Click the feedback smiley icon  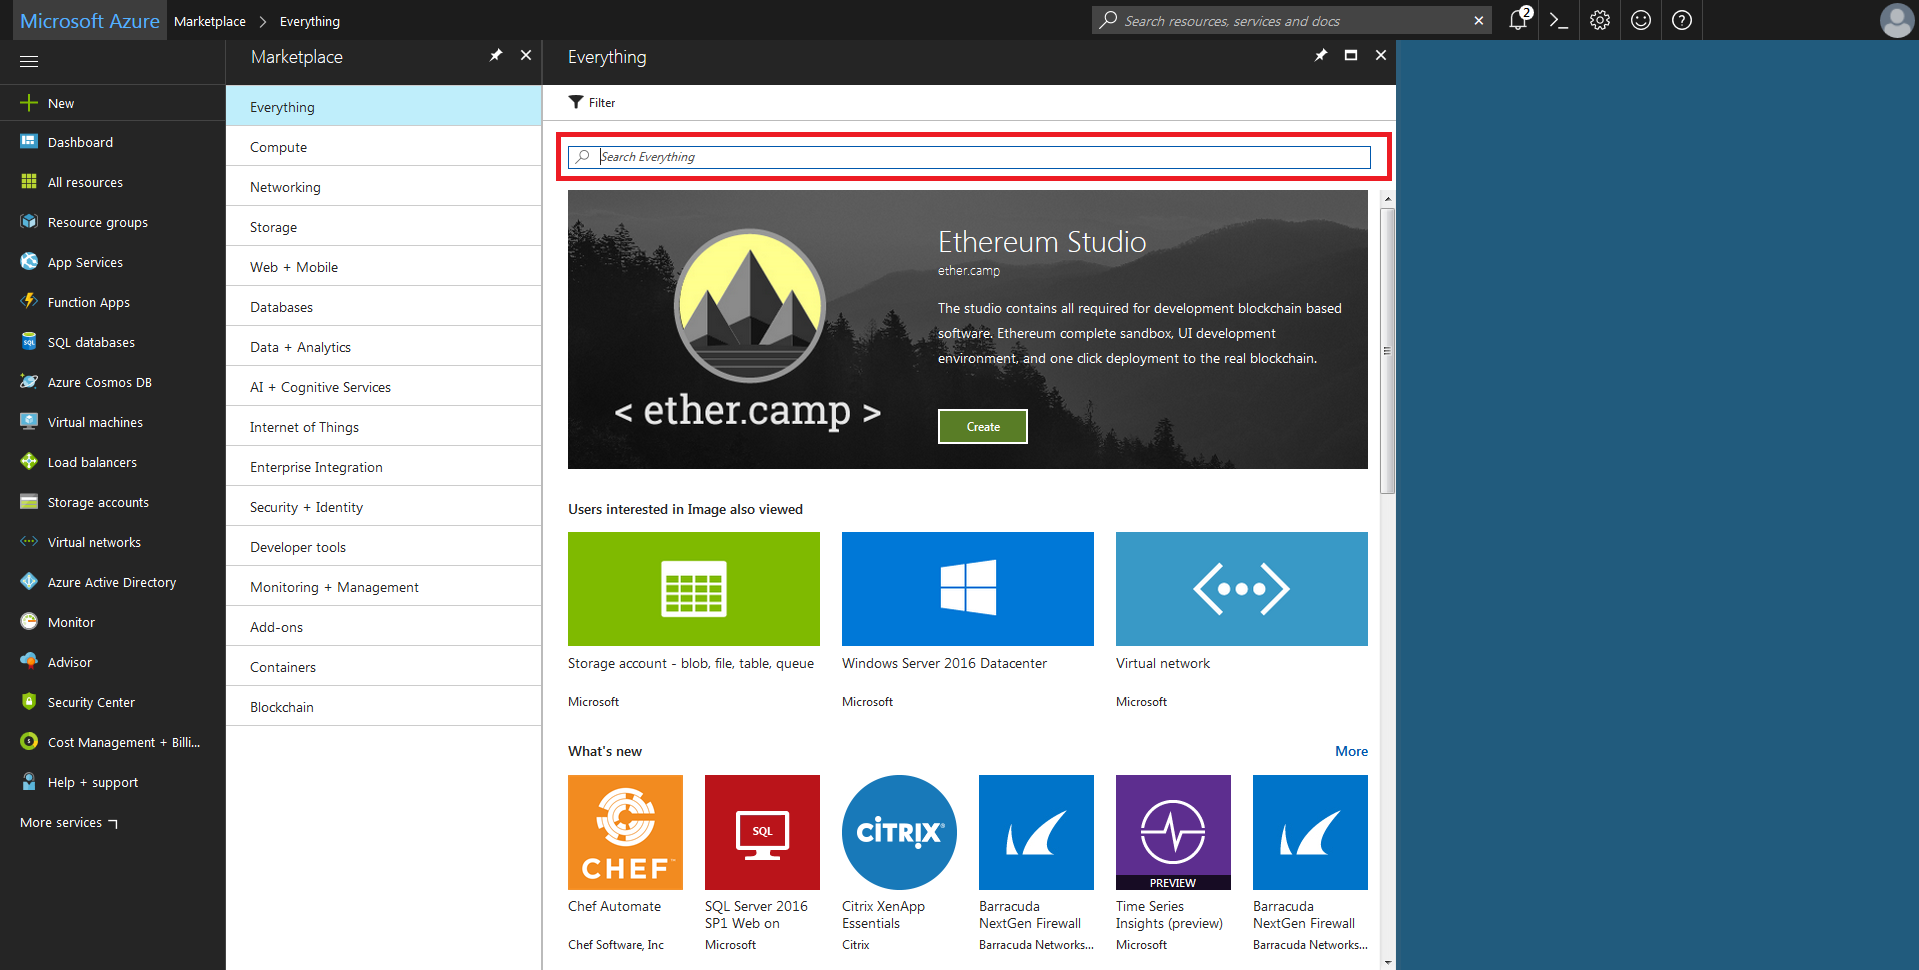point(1641,20)
